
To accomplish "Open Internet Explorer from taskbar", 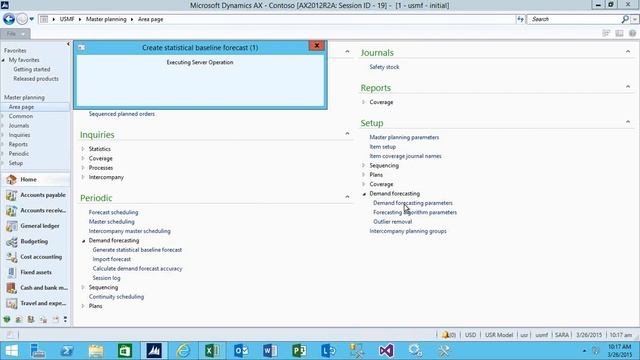I will tap(183, 351).
